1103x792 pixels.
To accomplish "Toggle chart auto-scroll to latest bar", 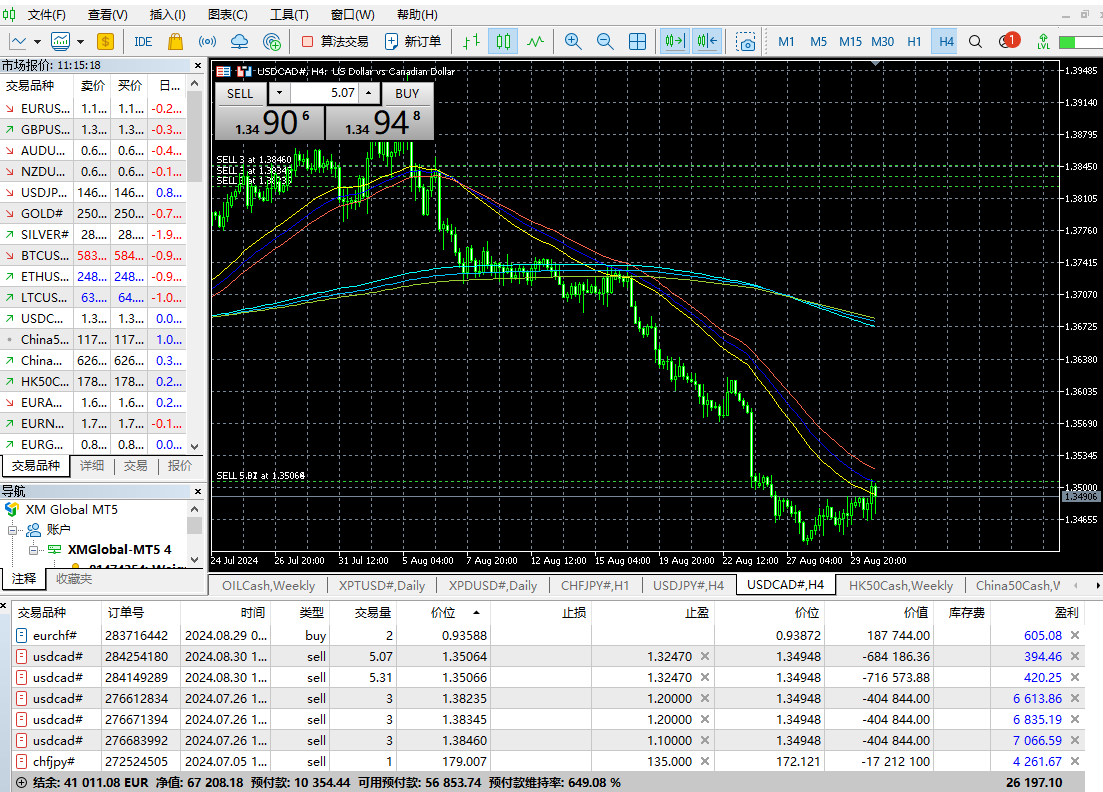I will 674,41.
